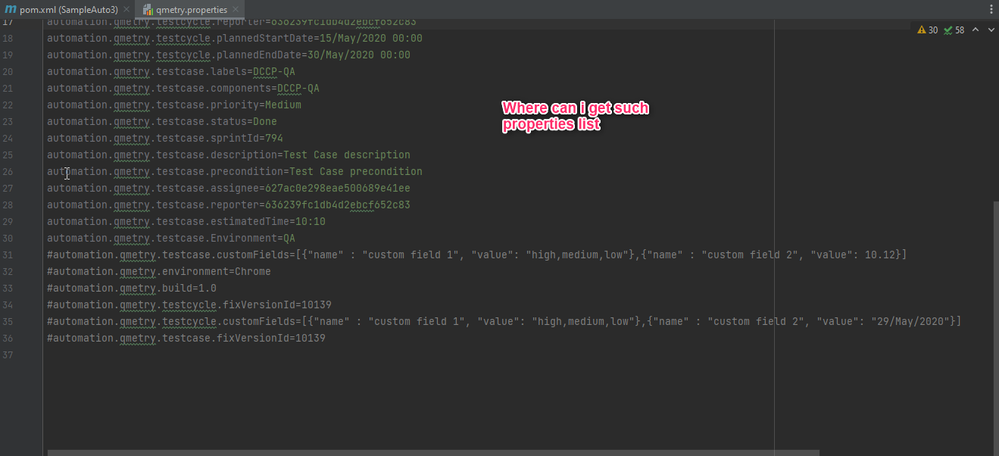Click the value "Chrome" on line 32
Screen dimensions: 999x456
253,271
